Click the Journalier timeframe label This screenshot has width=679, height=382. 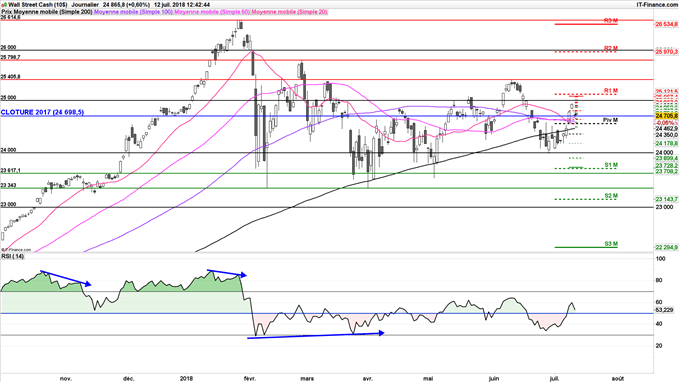click(86, 5)
